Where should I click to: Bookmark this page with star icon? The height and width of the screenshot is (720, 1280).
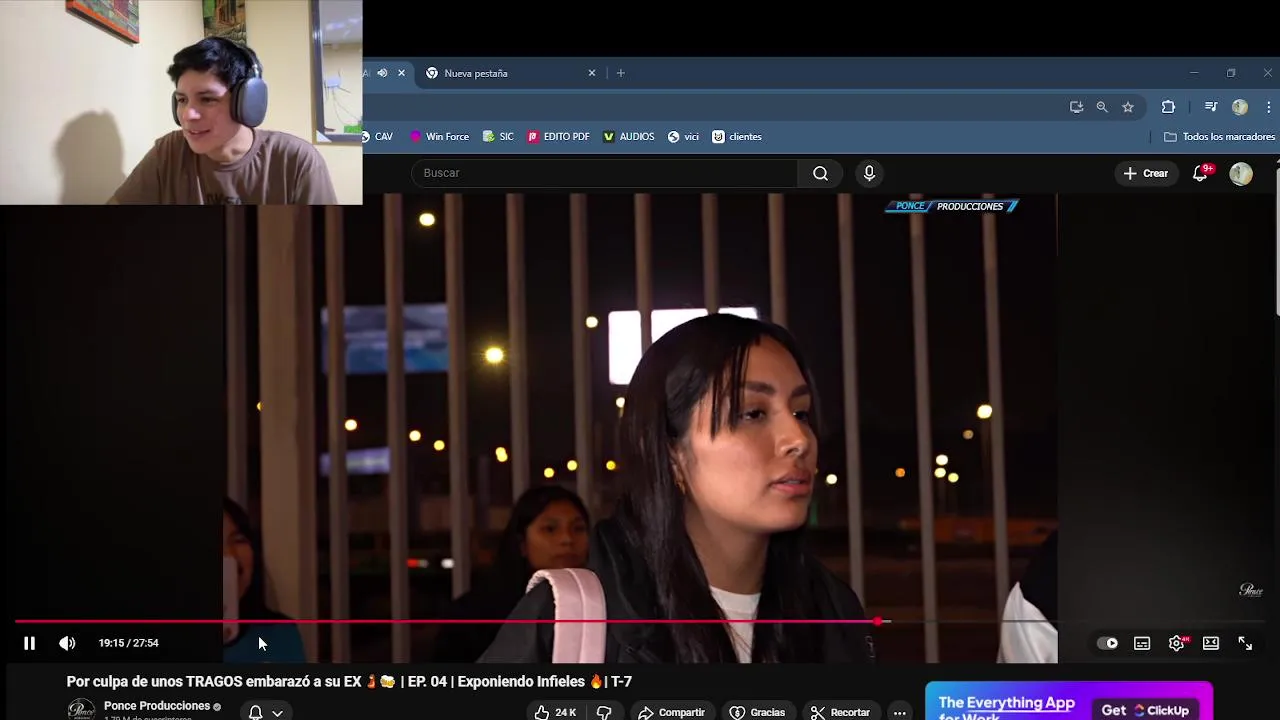pos(1128,107)
